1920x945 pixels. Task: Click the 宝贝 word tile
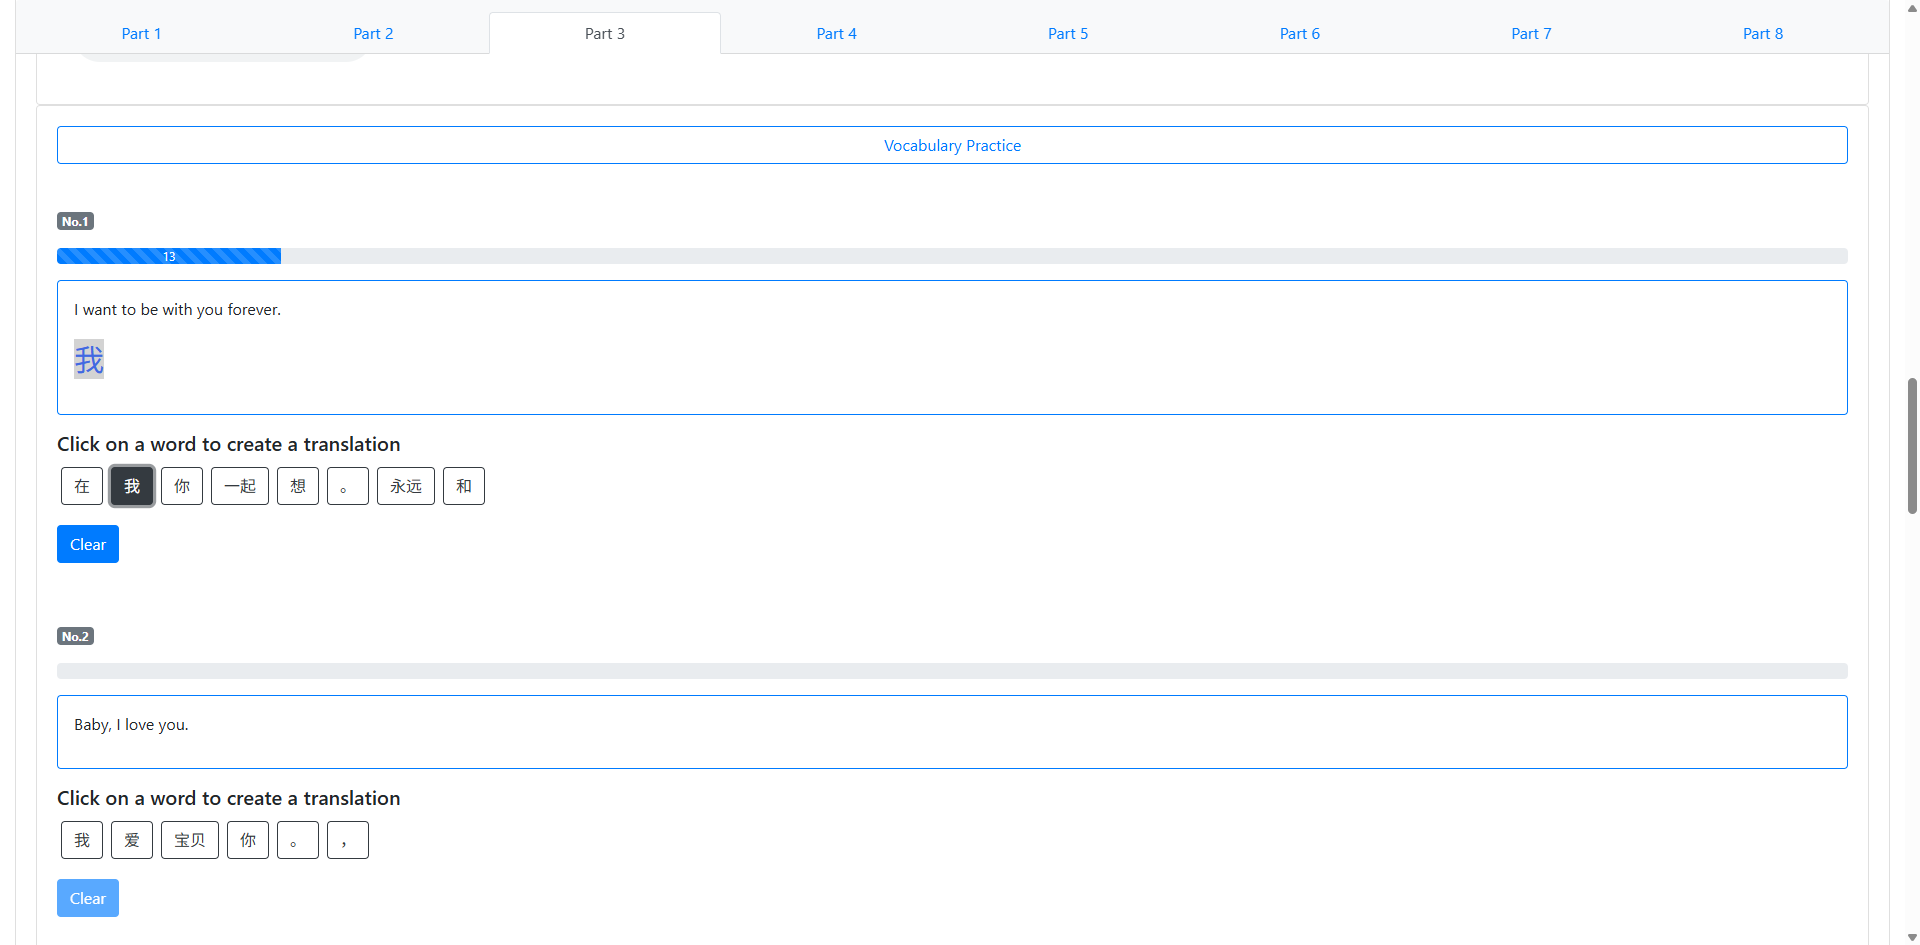point(190,840)
